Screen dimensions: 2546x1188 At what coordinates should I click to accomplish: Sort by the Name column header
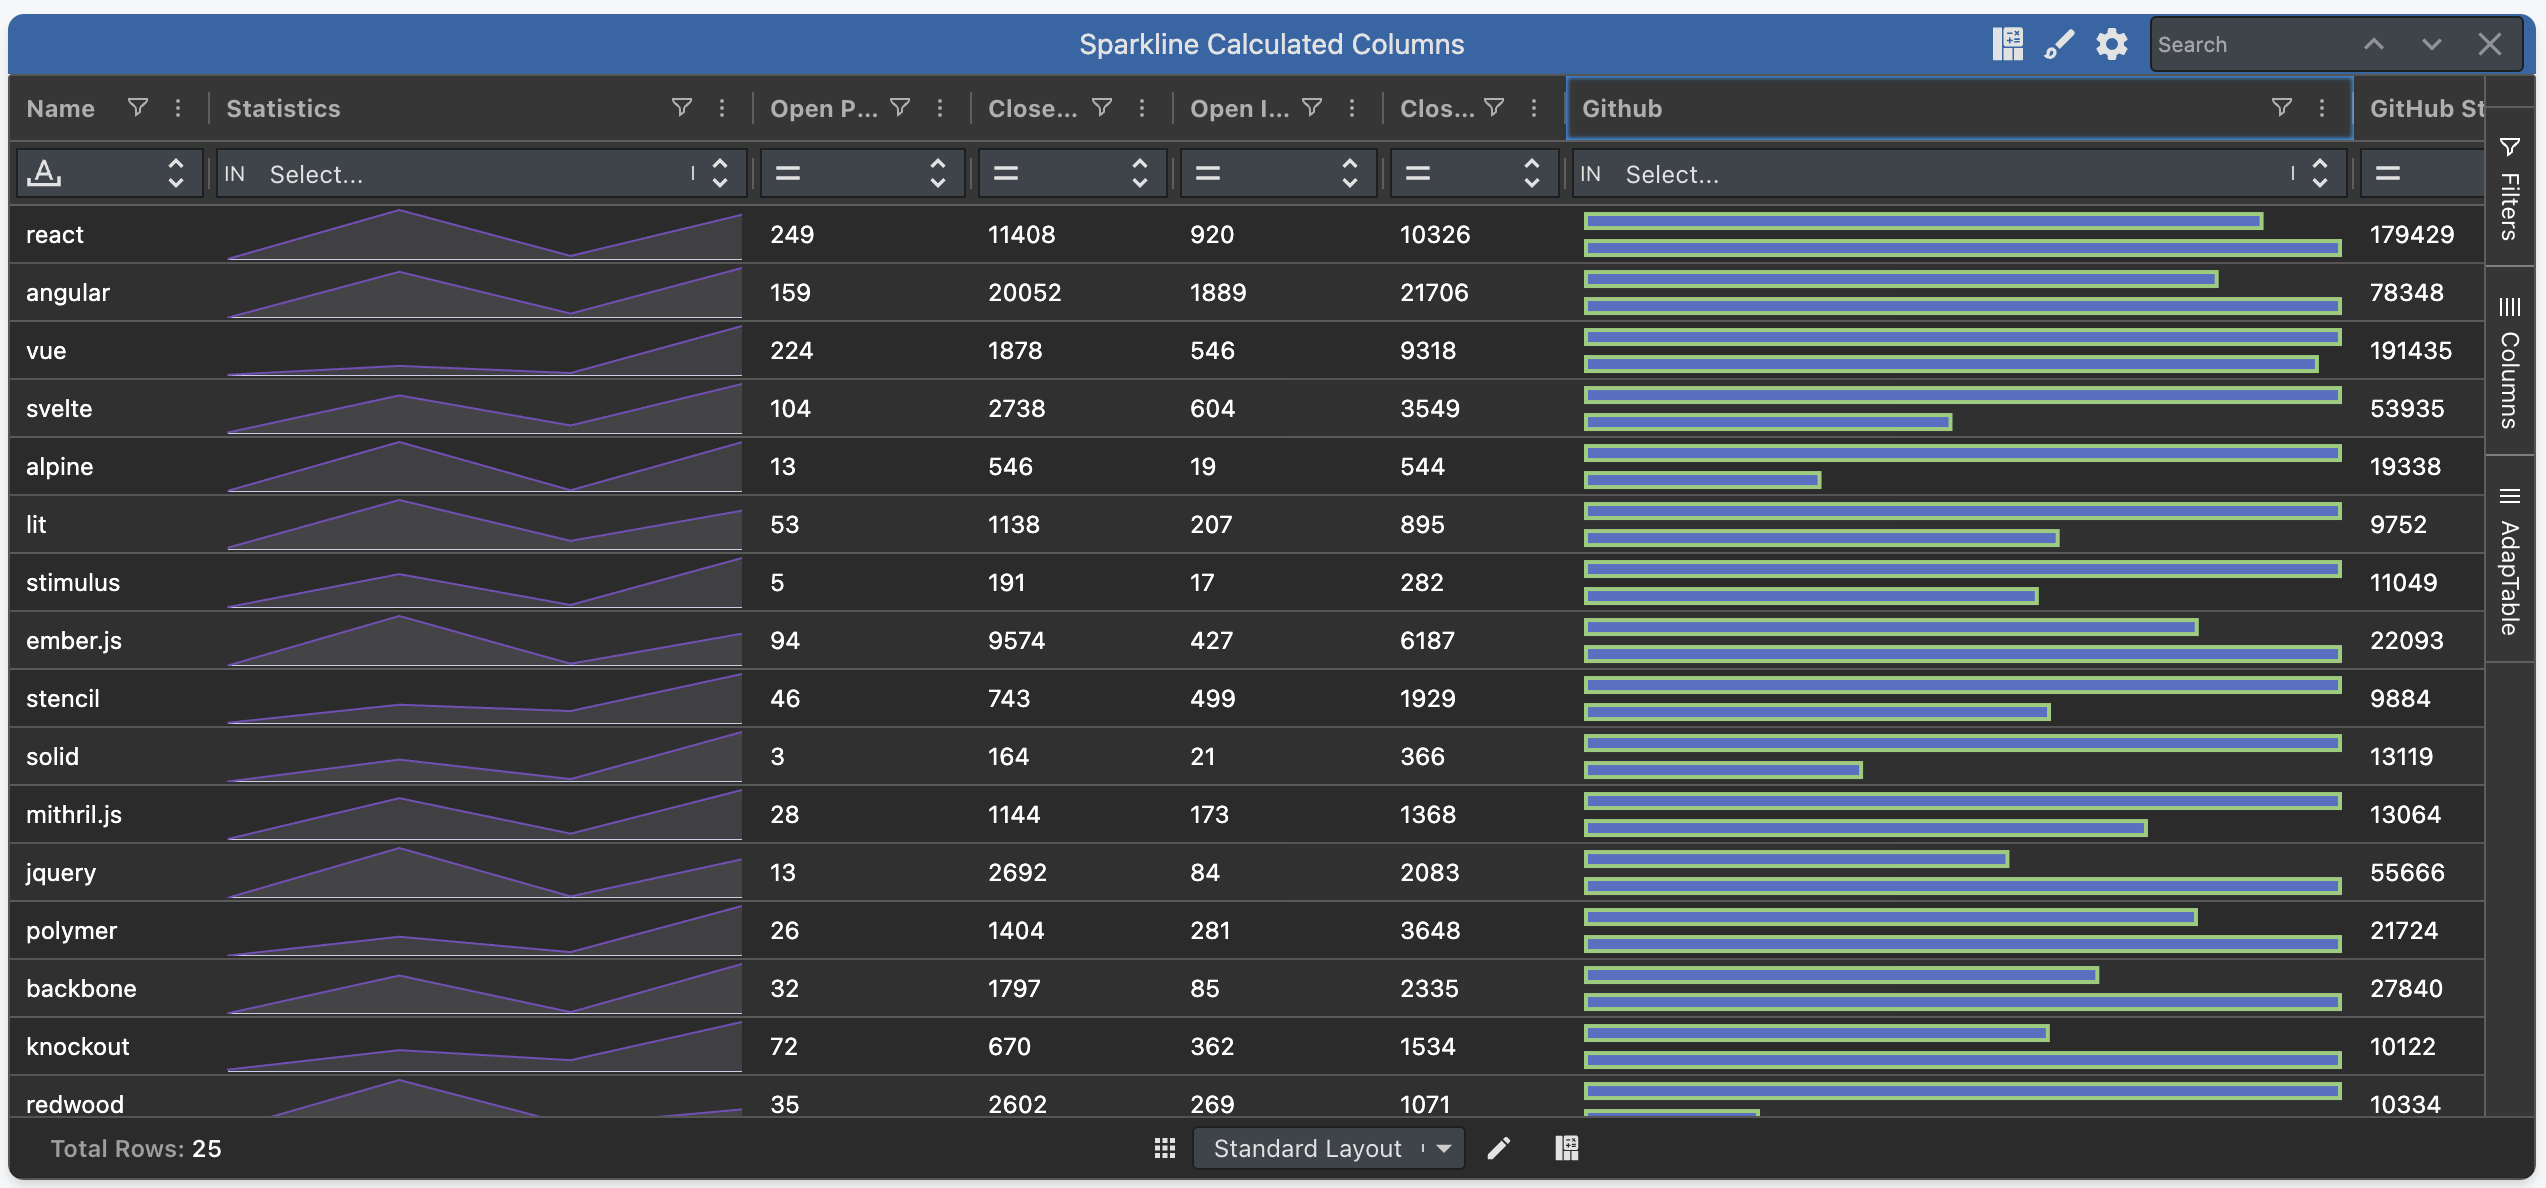pyautogui.click(x=61, y=108)
